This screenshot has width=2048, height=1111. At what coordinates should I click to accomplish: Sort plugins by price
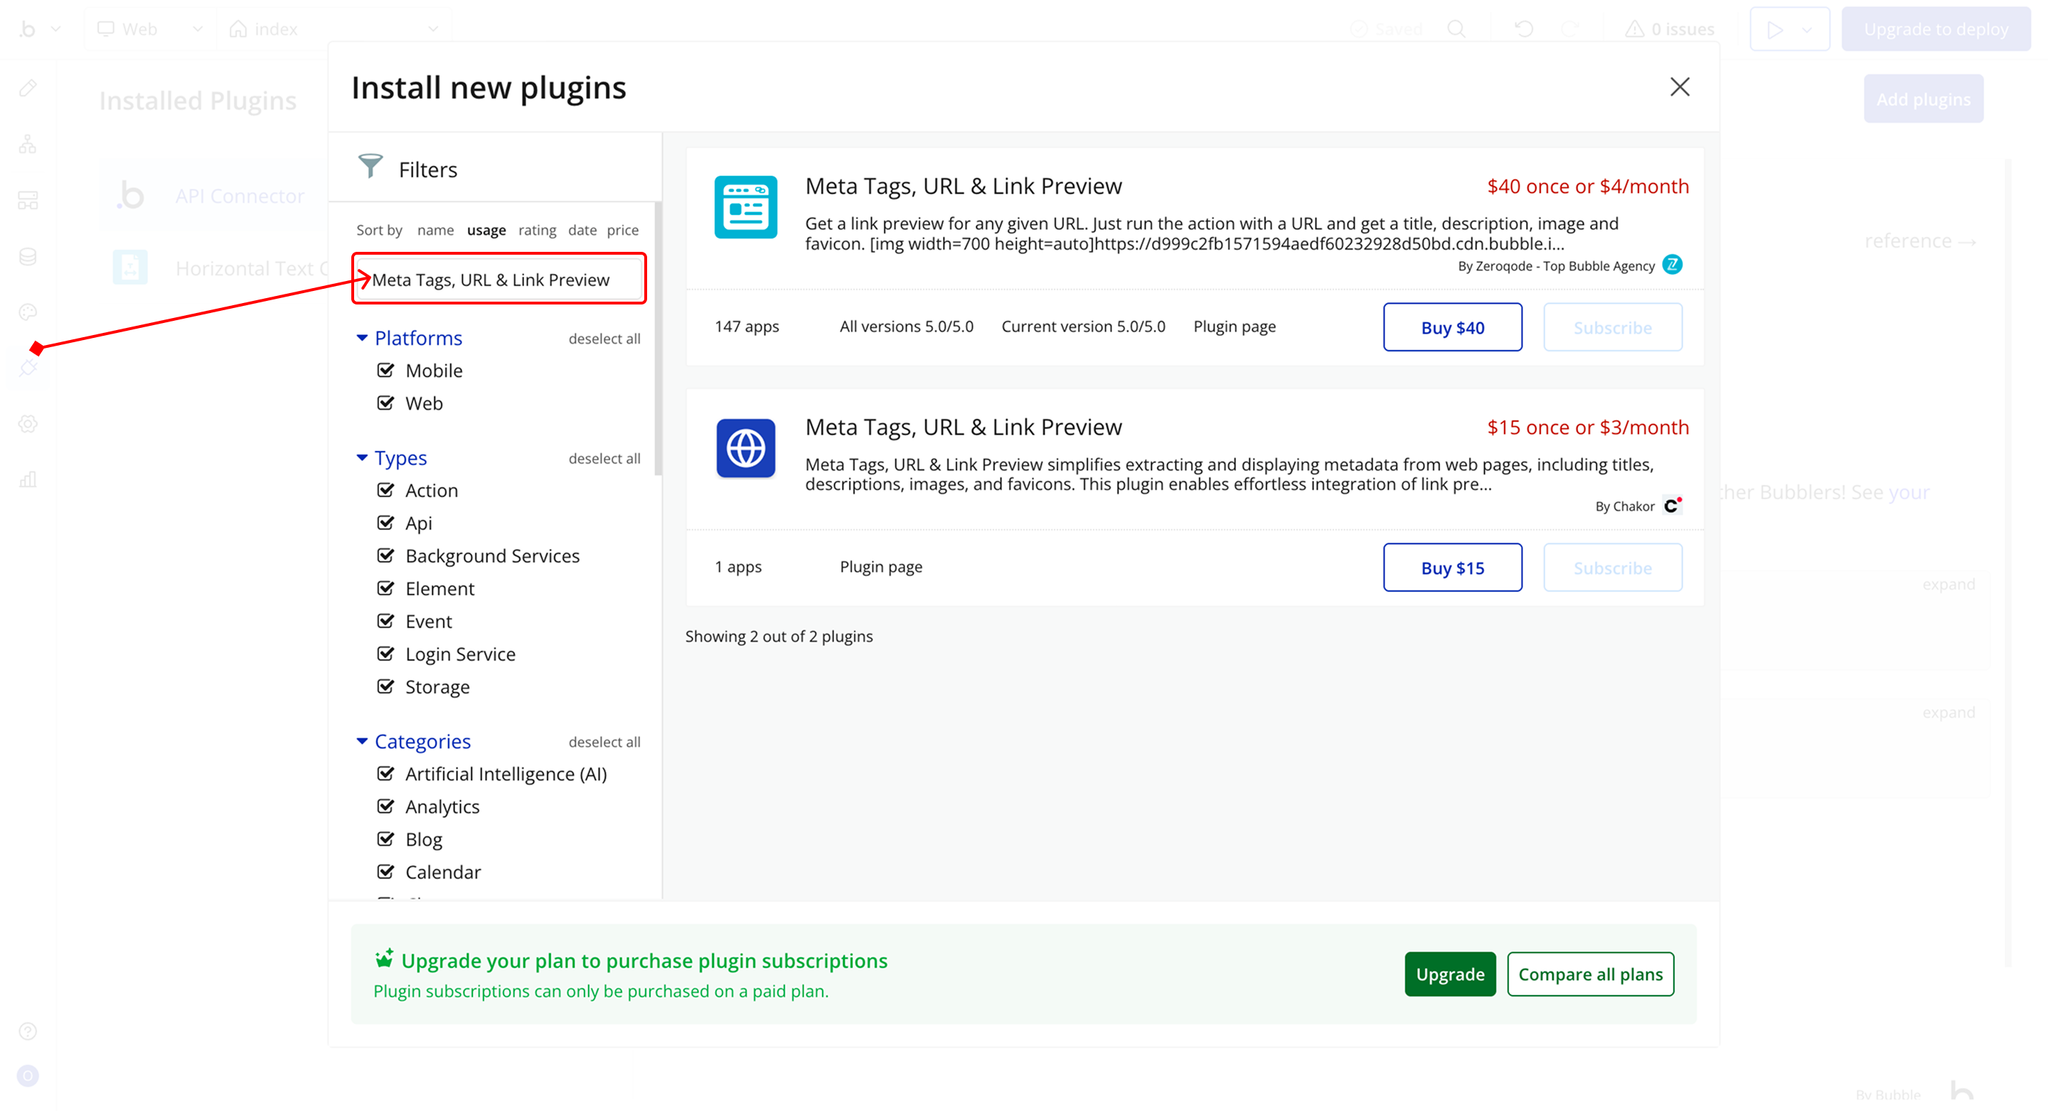(622, 230)
